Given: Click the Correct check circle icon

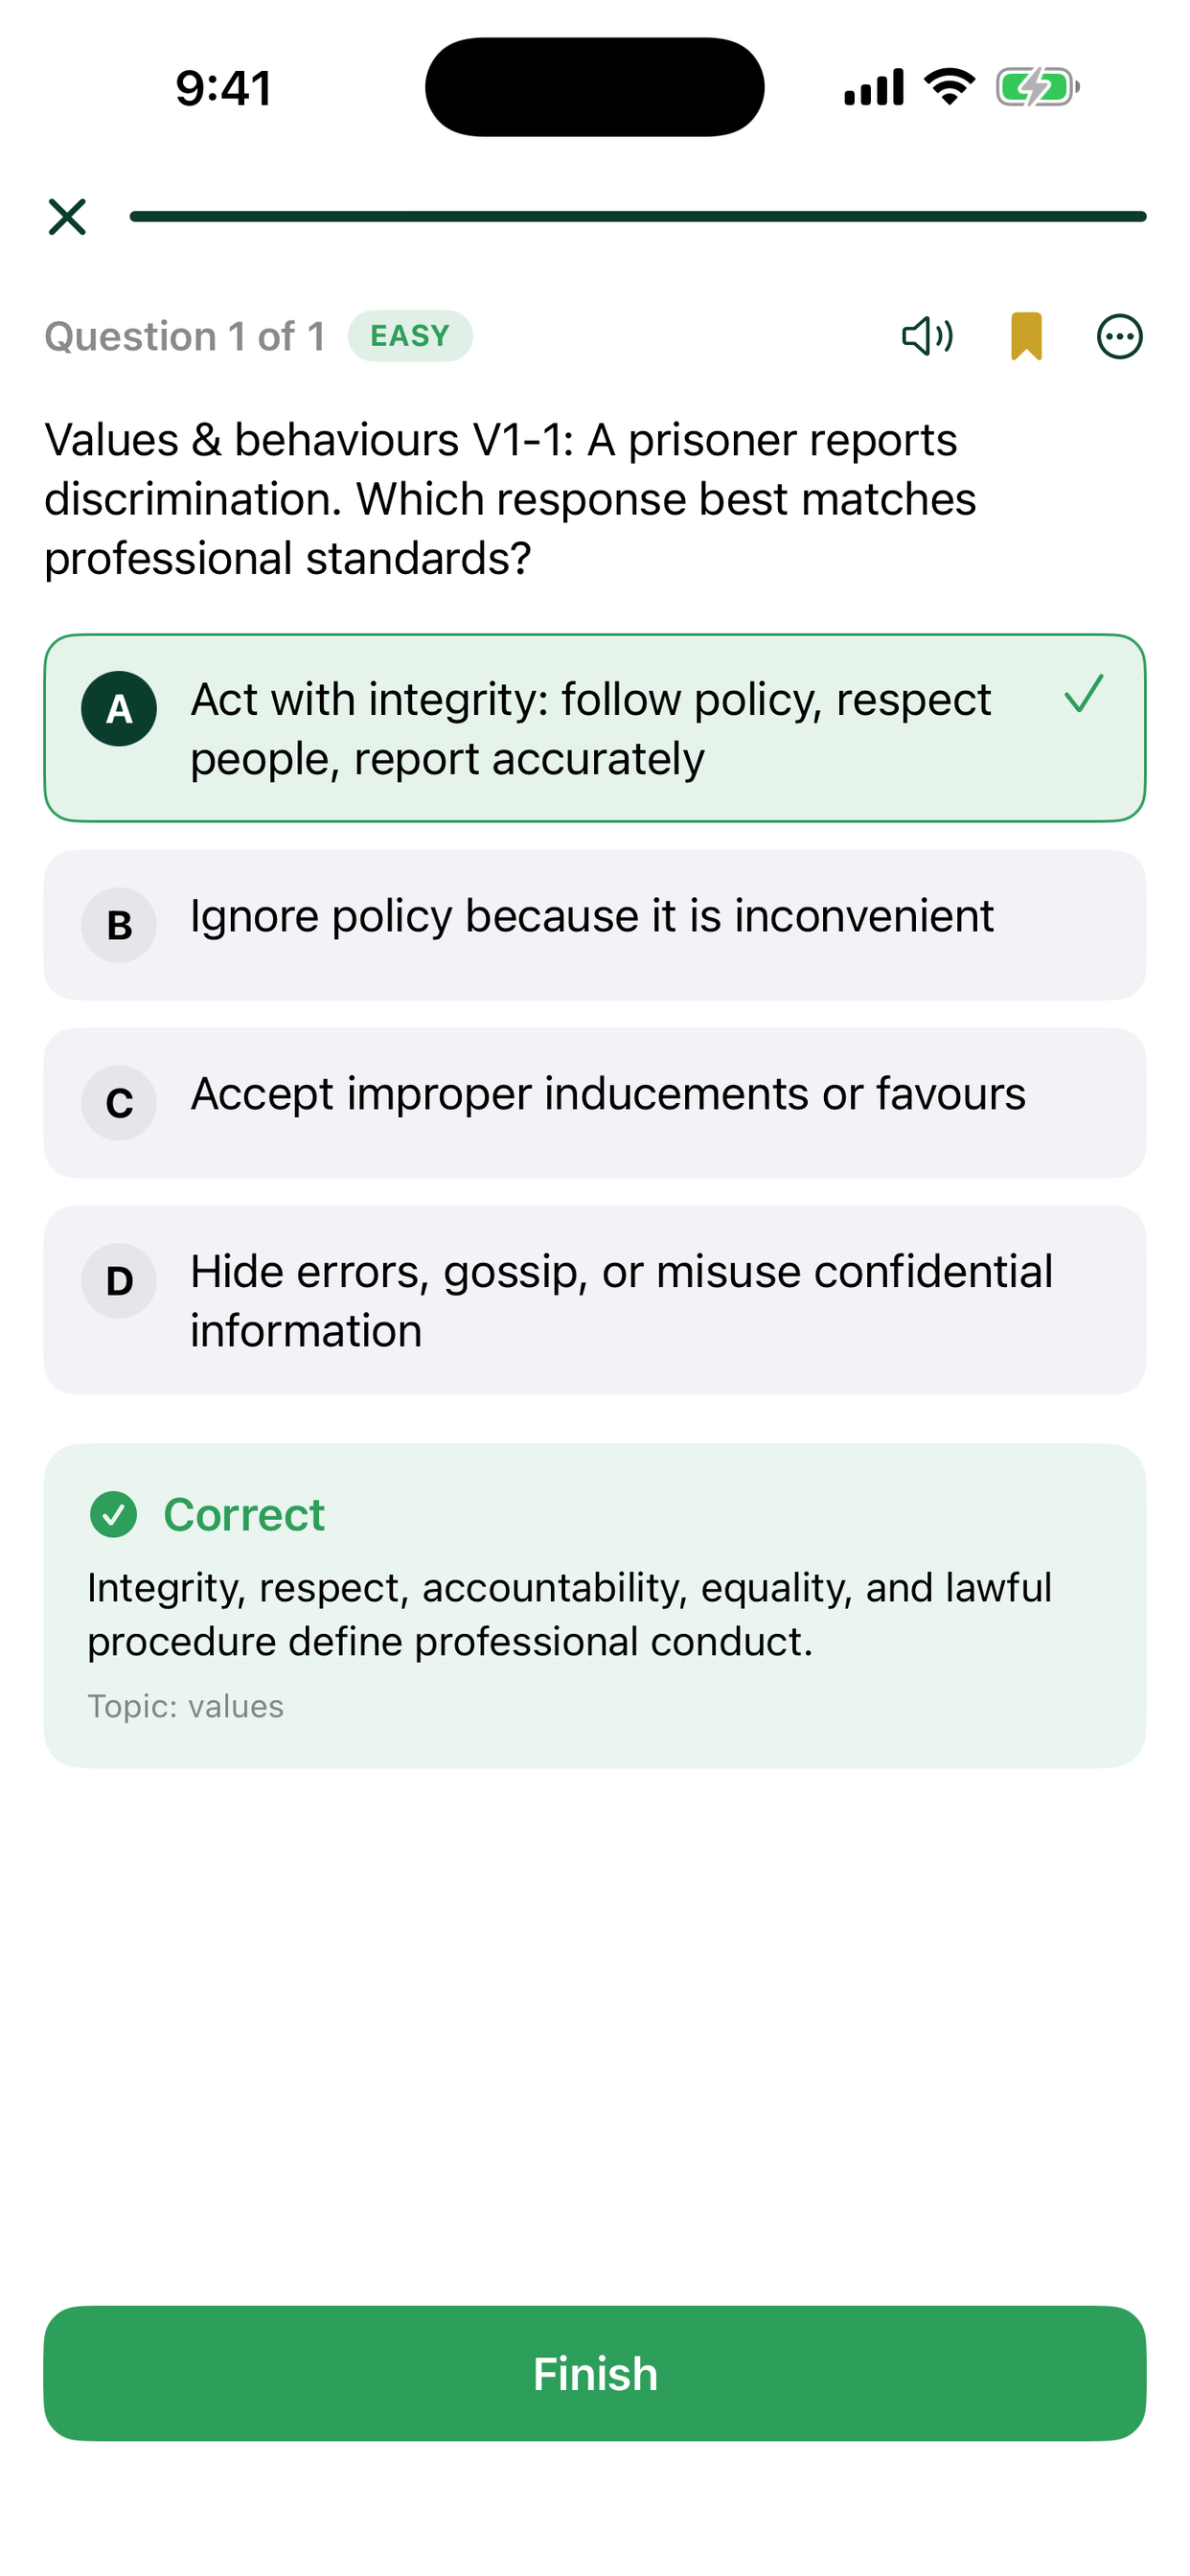Looking at the screenshot, I should (113, 1514).
